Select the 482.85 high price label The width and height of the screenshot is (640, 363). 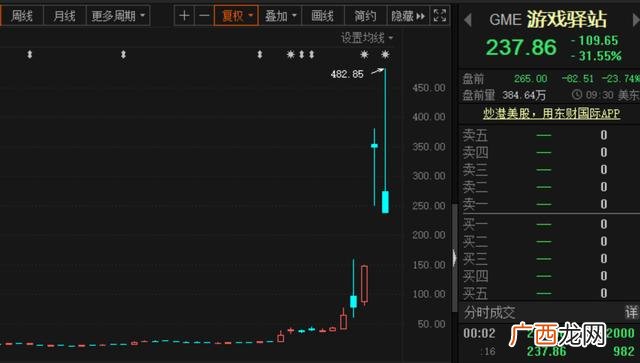pos(347,74)
